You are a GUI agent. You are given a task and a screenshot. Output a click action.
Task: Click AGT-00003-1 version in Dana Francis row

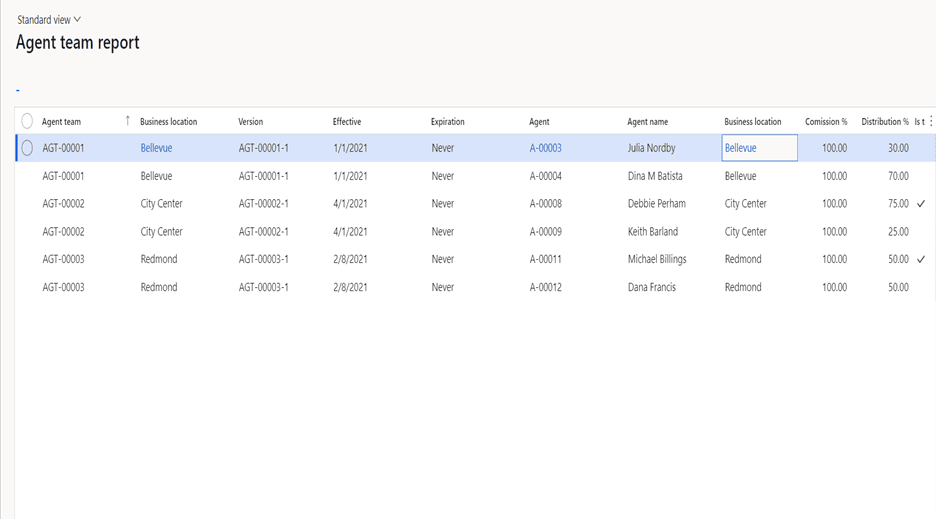[x=264, y=287]
